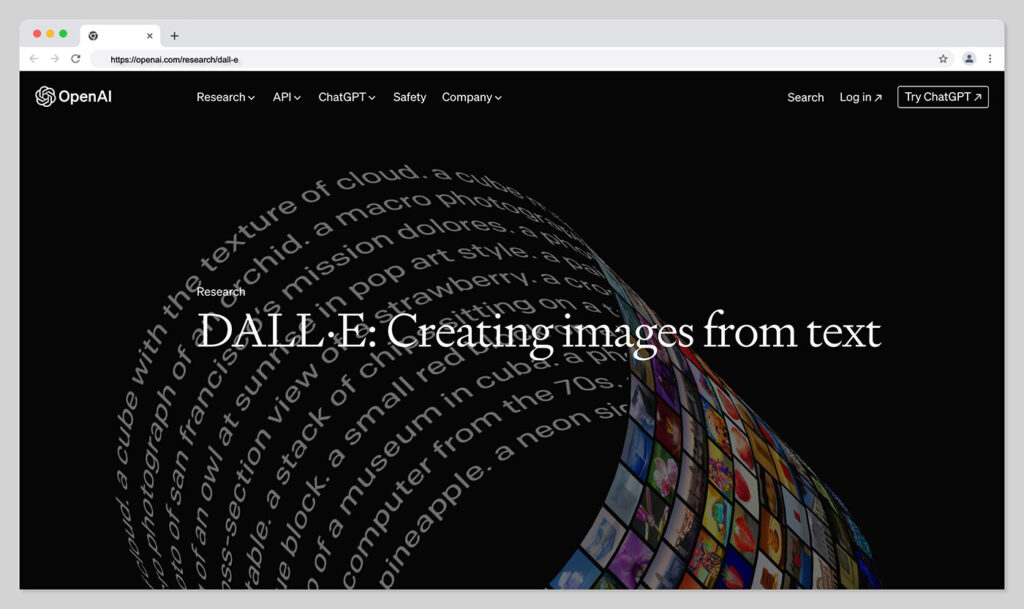Open a new tab with the plus icon
Image resolution: width=1024 pixels, height=609 pixels.
[174, 36]
